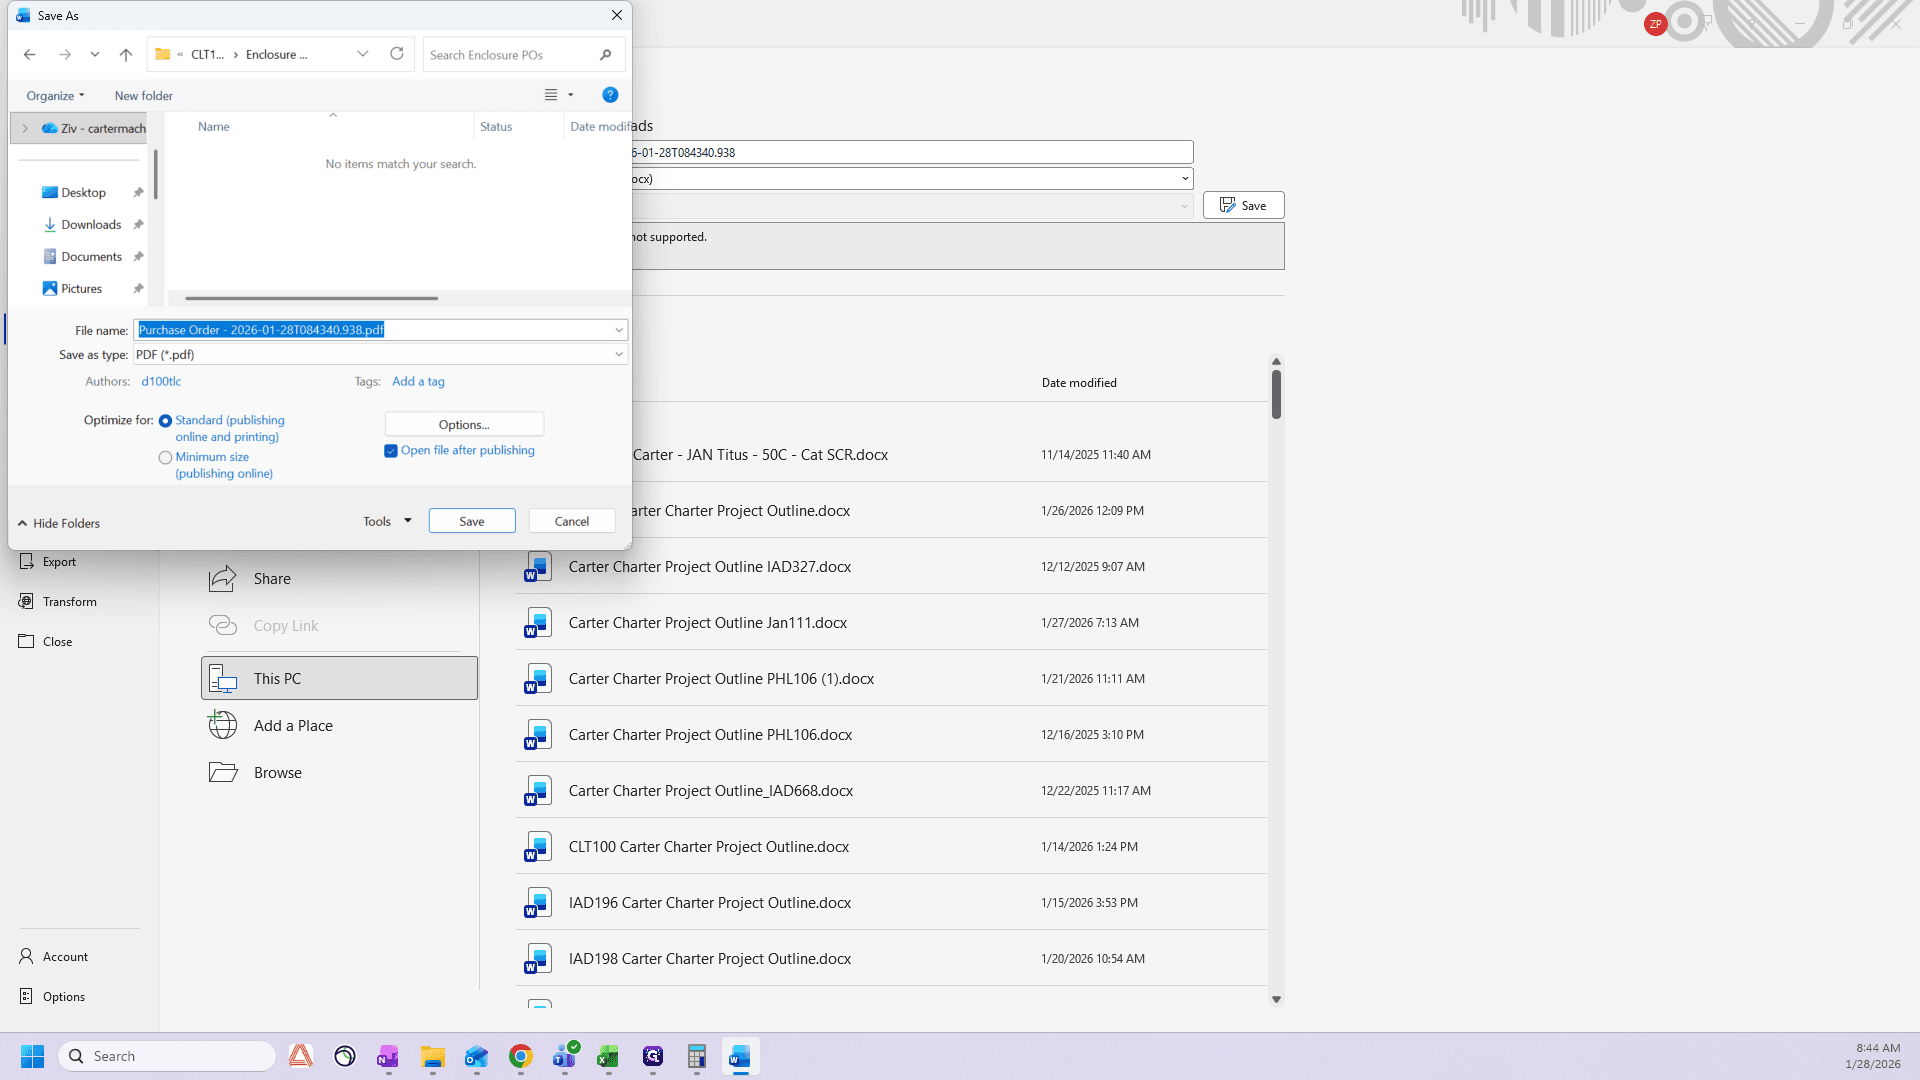Screen dimensions: 1920x1080
Task: Choose Close in Word backstage menu
Action: (x=57, y=642)
